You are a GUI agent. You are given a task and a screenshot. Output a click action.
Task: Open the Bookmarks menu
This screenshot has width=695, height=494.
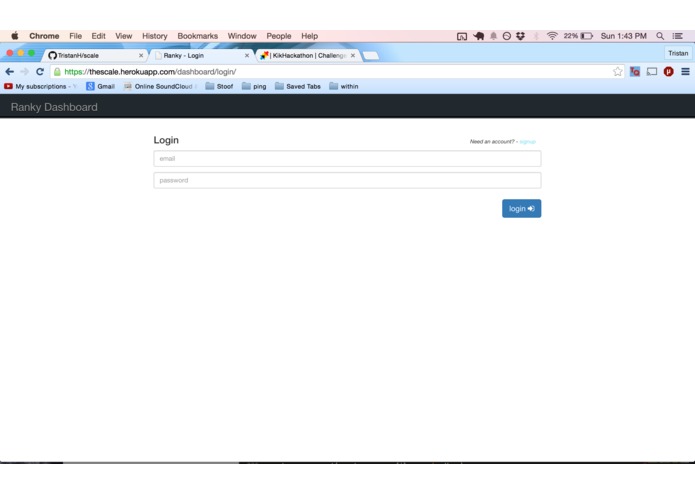[x=198, y=36]
